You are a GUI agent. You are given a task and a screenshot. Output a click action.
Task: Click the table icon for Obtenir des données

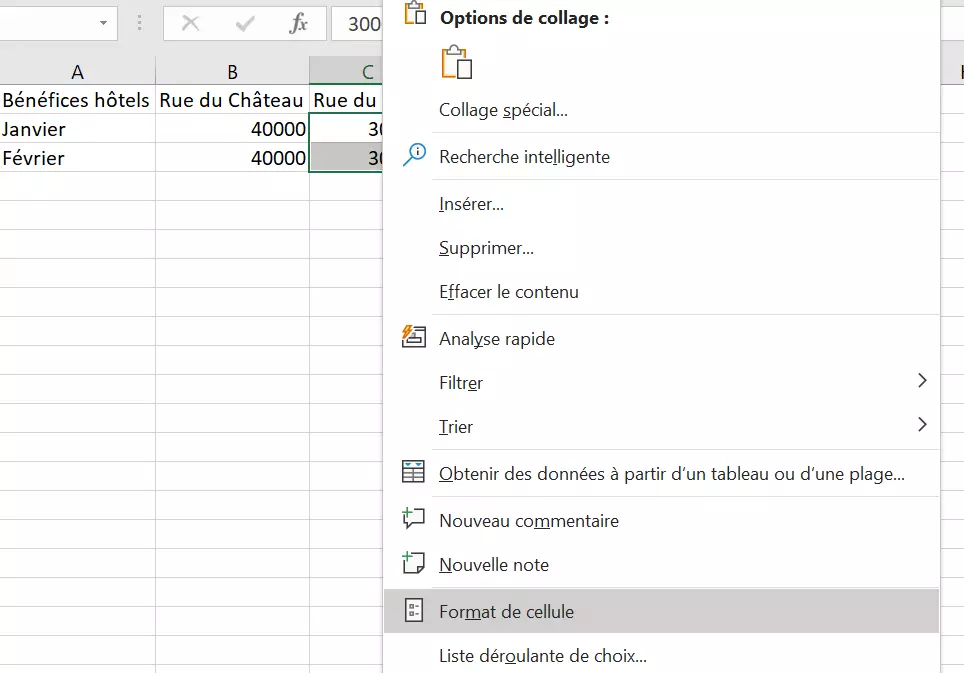413,471
